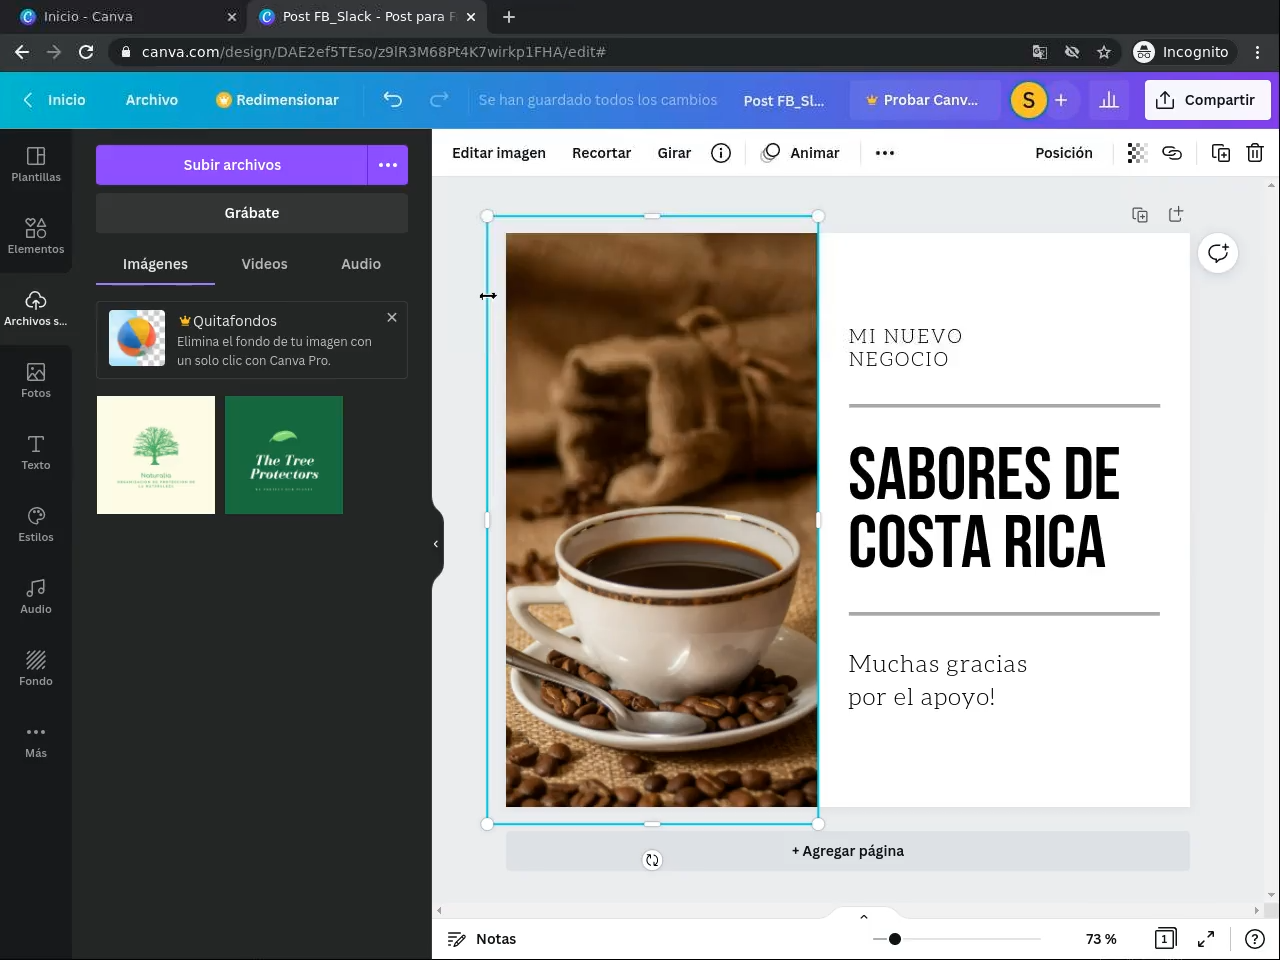Click the zoom slider handle

pyautogui.click(x=895, y=939)
